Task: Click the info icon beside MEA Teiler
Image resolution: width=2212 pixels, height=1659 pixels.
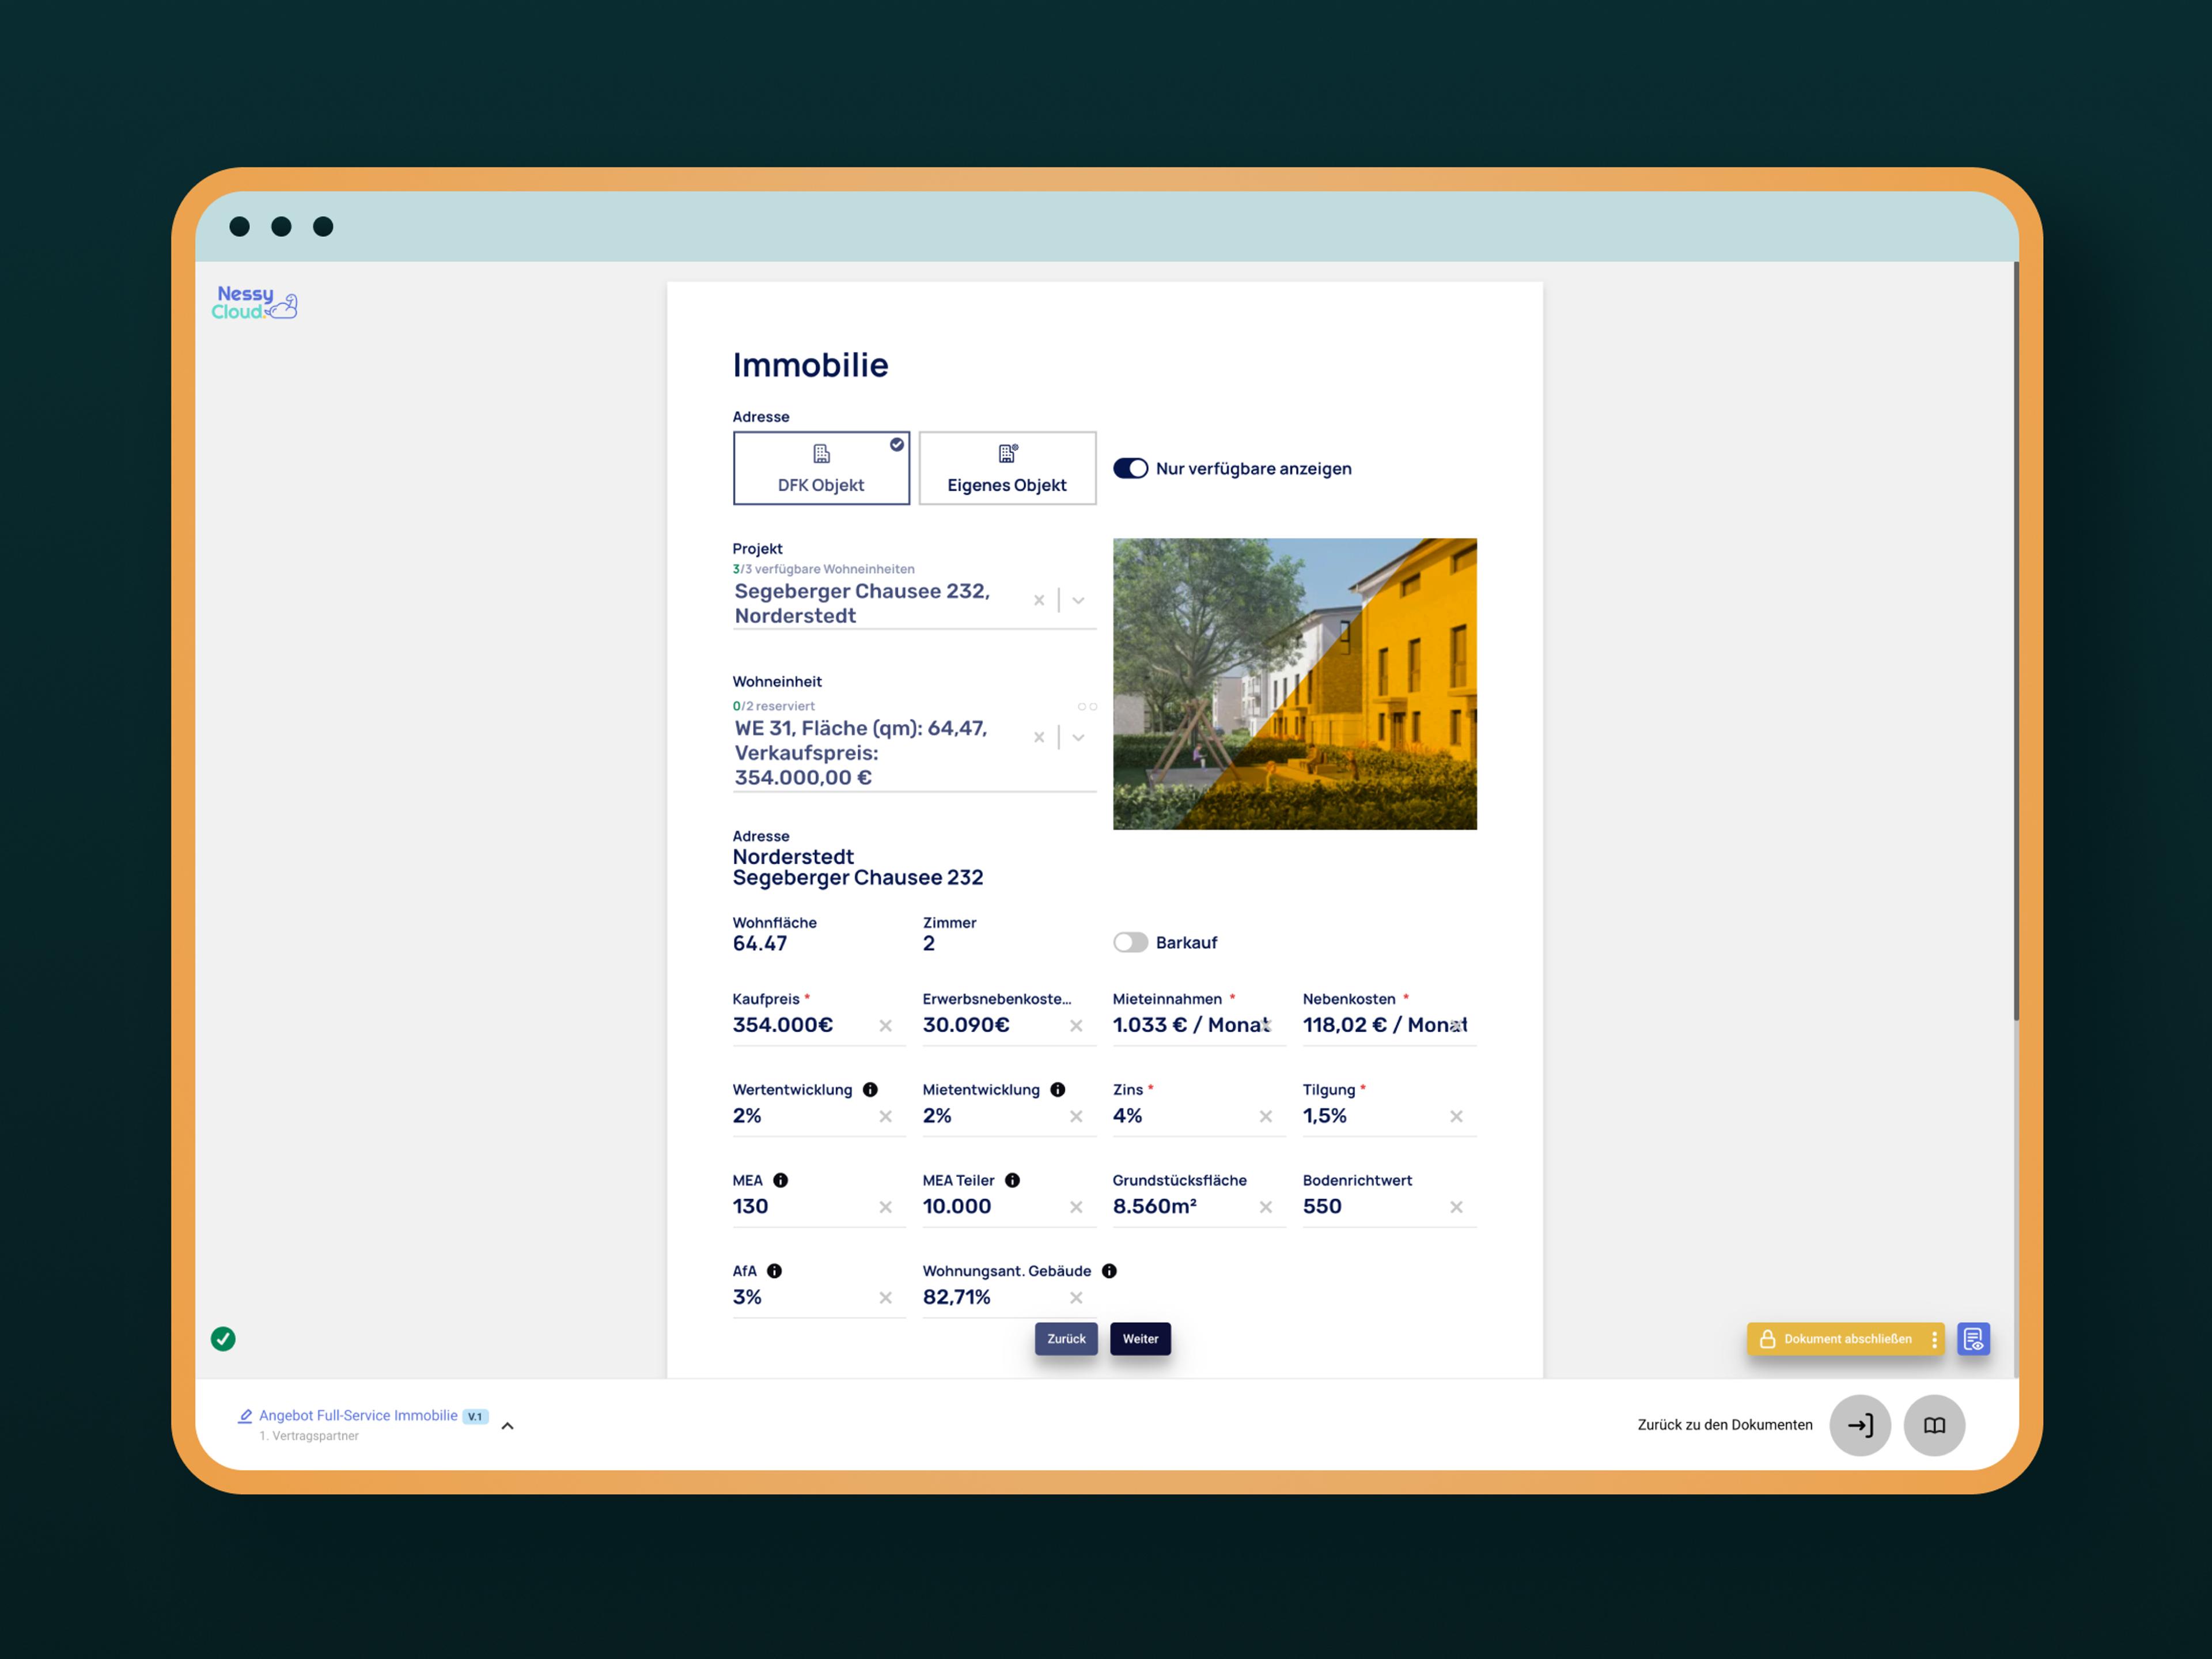Action: [x=1012, y=1180]
